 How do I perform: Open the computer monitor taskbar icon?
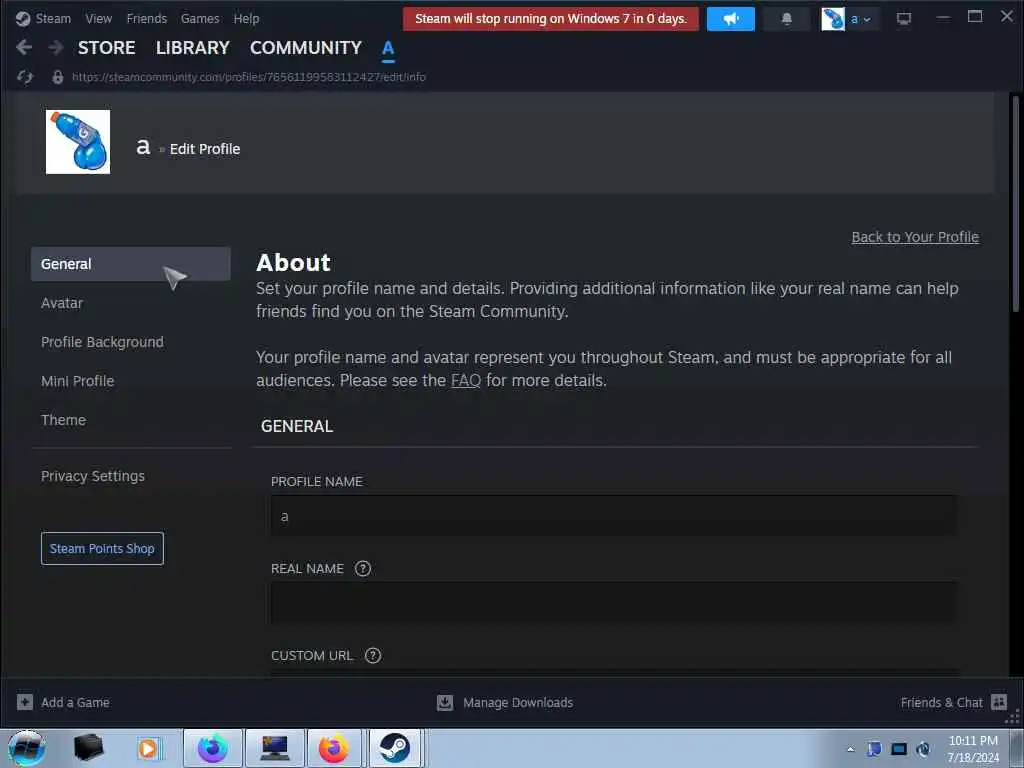click(274, 748)
